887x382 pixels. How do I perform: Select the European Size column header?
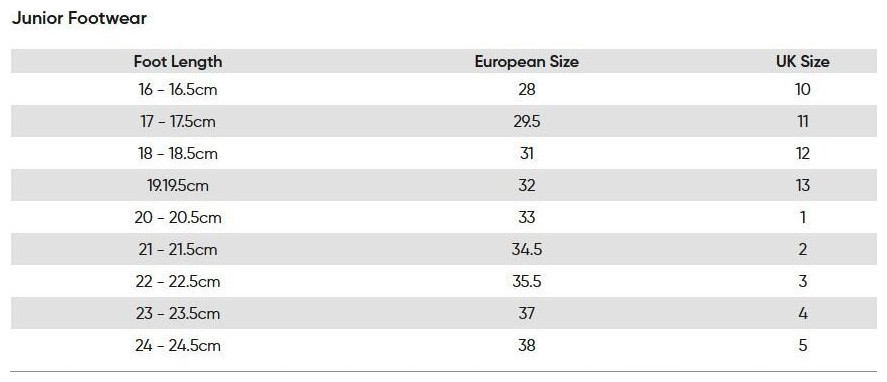click(527, 61)
